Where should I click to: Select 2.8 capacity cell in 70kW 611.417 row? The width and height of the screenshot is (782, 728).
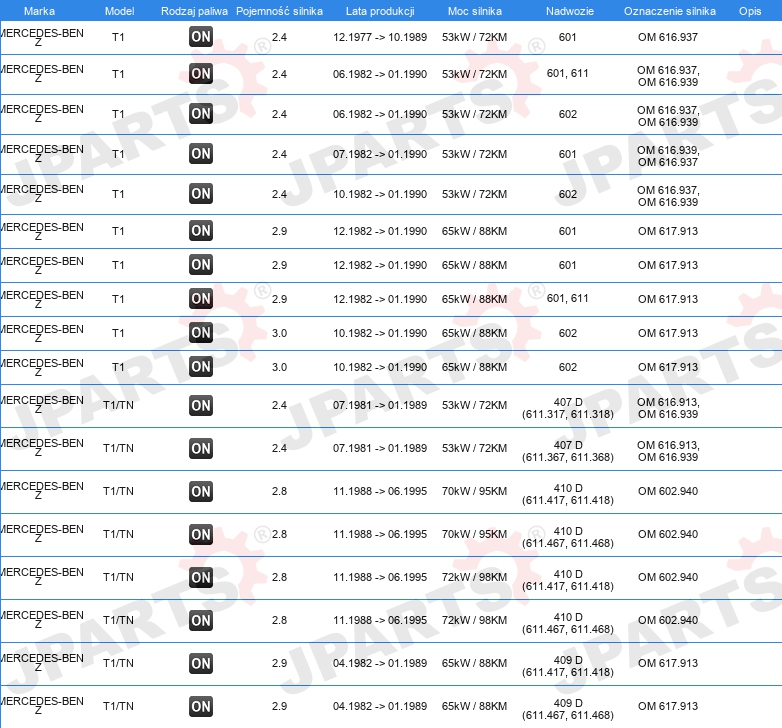pos(279,491)
